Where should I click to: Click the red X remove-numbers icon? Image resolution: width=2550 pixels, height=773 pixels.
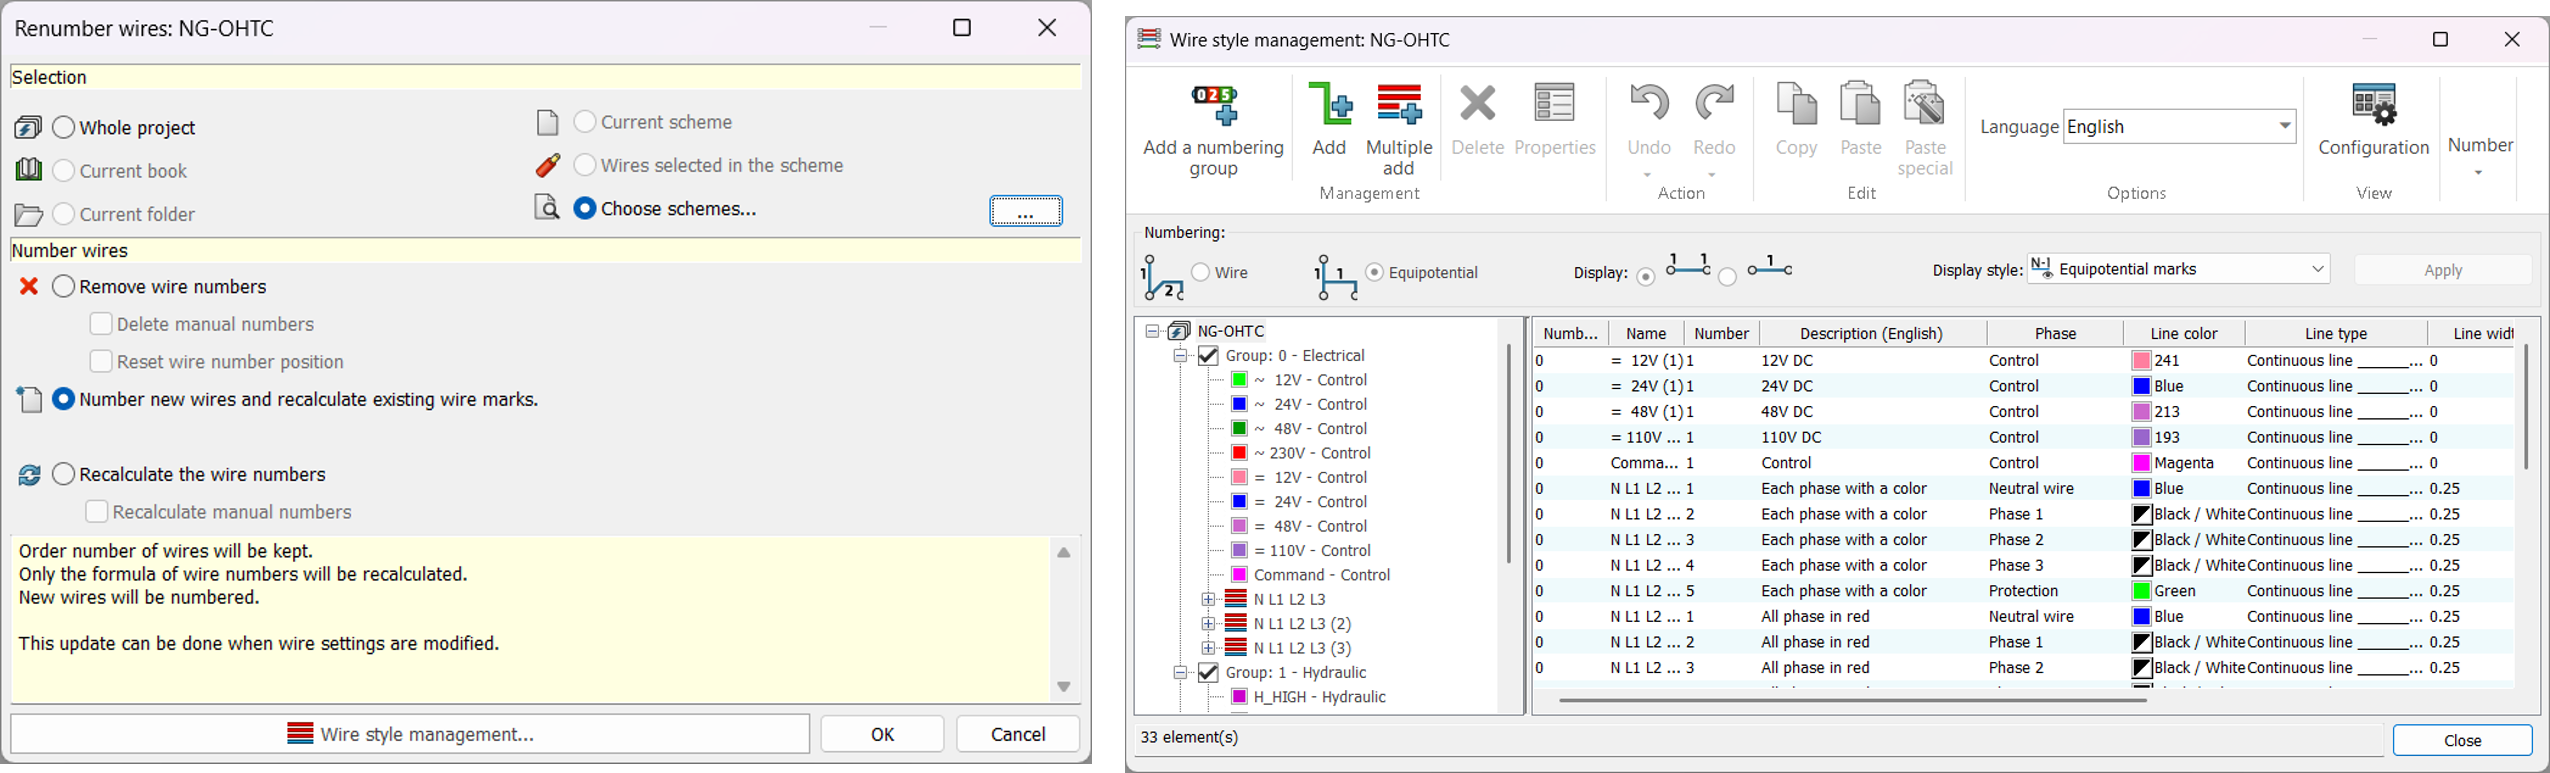coord(29,287)
